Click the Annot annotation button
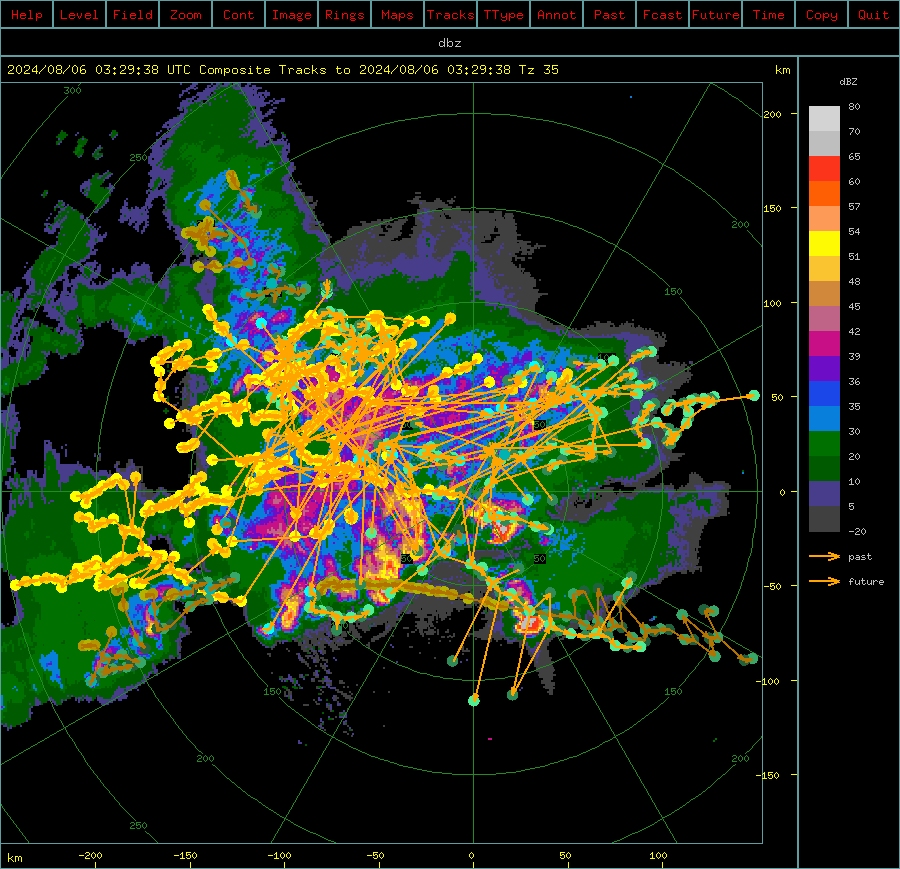The height and width of the screenshot is (869, 900). click(557, 15)
